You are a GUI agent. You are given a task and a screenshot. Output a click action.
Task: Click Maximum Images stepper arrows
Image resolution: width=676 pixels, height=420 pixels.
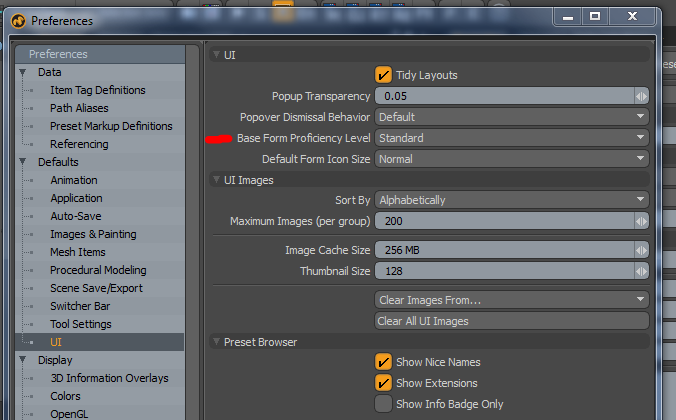tap(642, 221)
